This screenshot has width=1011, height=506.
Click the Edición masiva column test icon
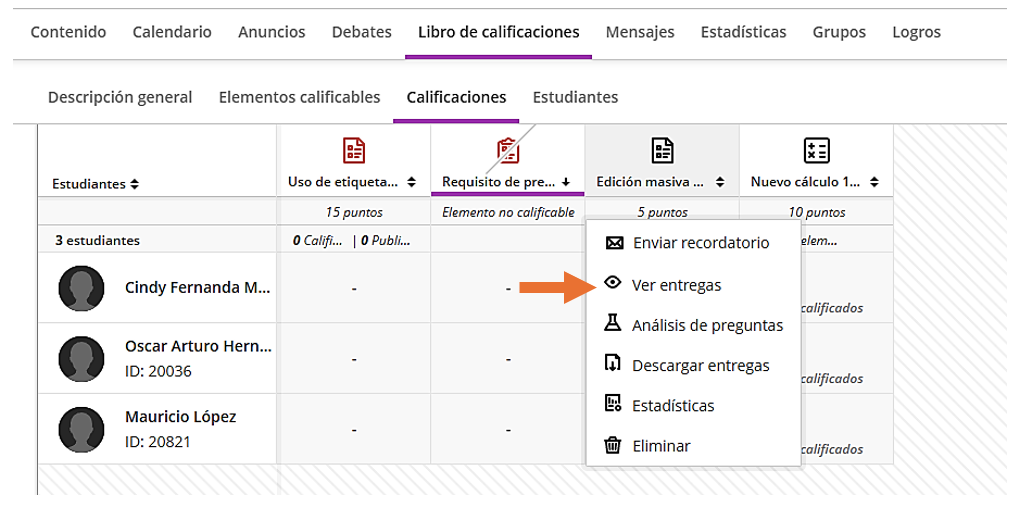(662, 151)
